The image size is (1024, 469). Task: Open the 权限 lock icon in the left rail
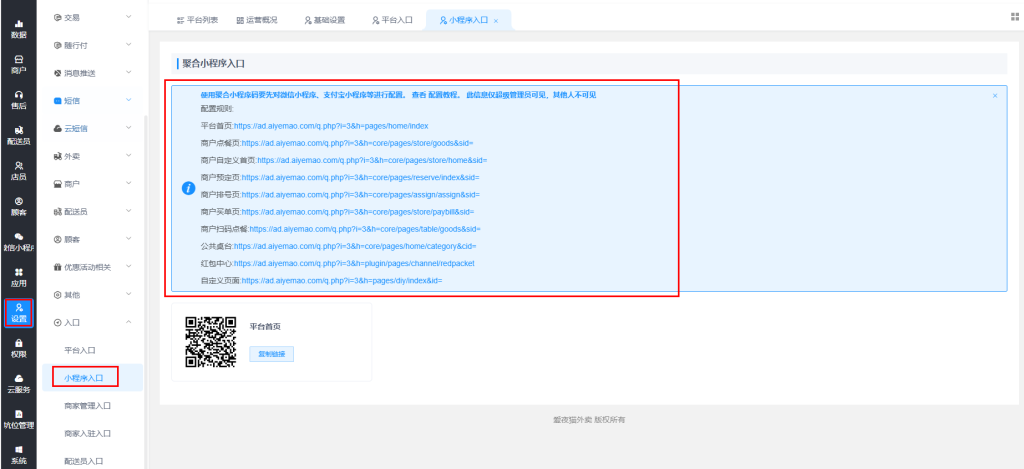click(x=18, y=348)
